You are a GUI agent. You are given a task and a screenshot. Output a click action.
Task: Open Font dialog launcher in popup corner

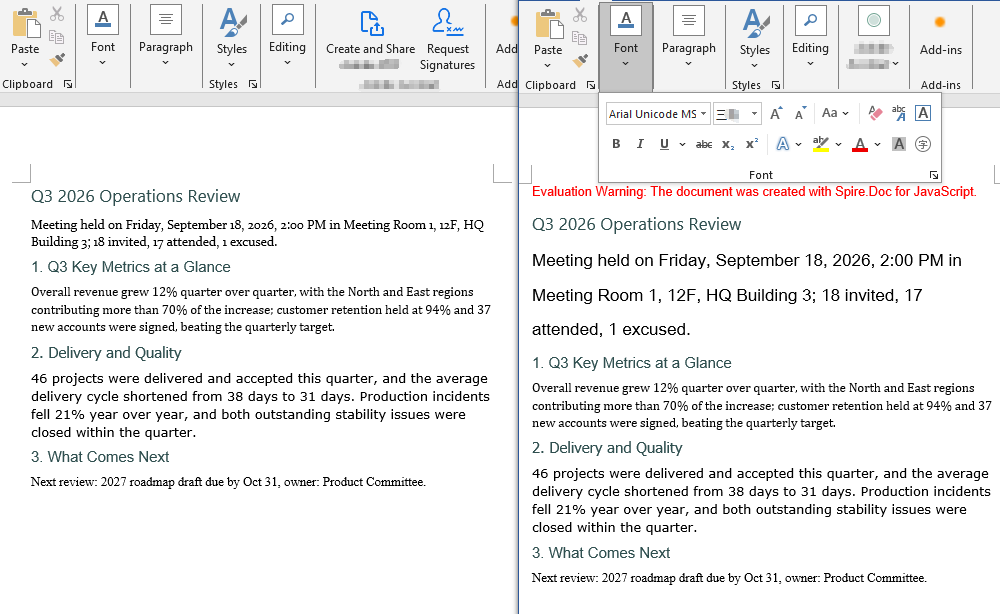(934, 175)
